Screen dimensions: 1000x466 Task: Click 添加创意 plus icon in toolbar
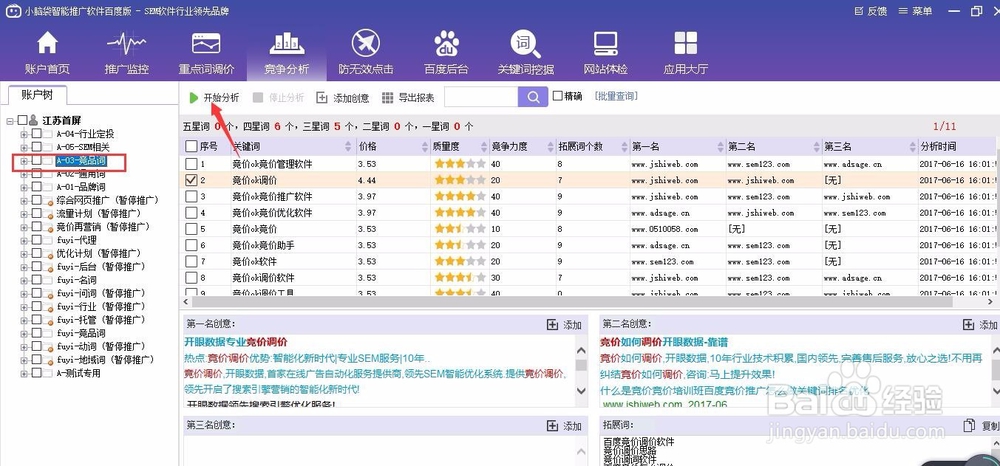tap(322, 98)
